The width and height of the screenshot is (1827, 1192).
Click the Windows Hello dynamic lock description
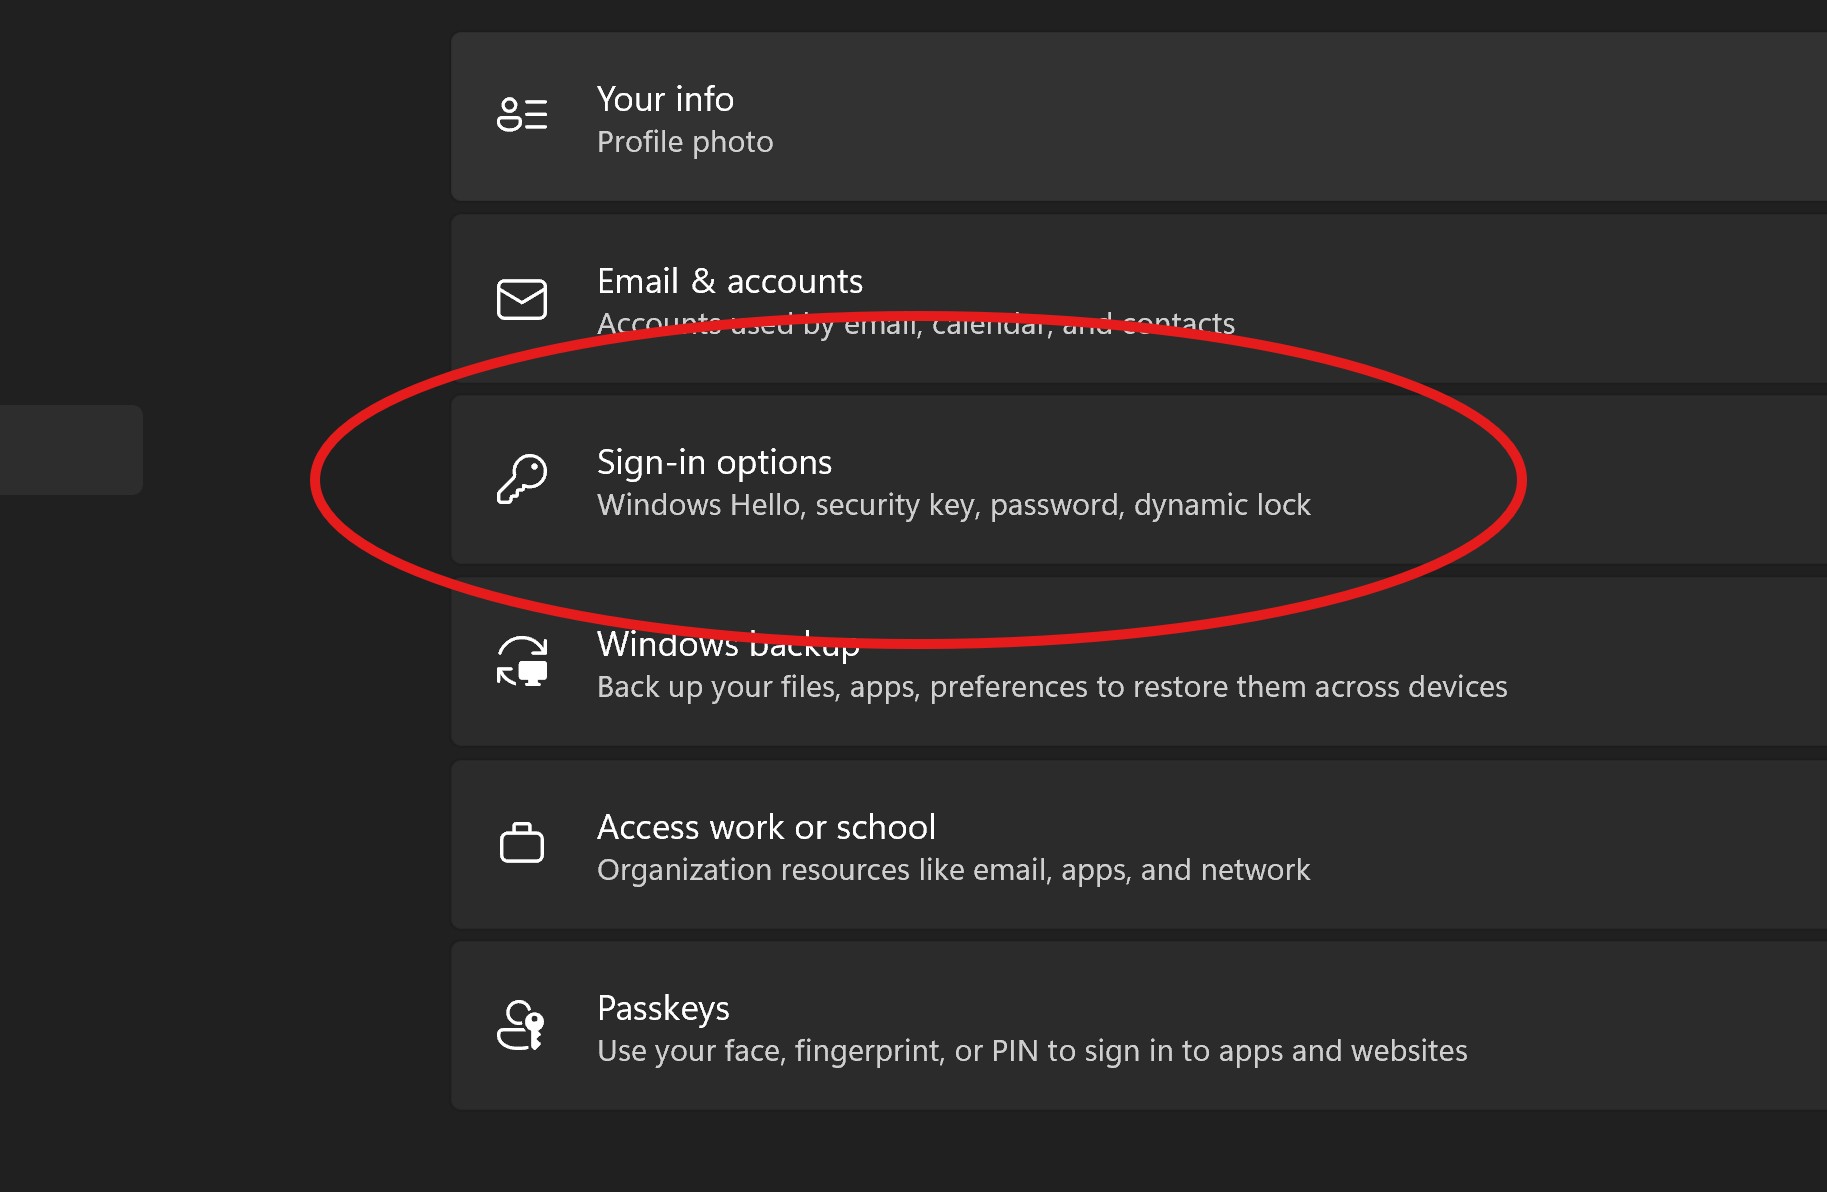click(x=953, y=504)
